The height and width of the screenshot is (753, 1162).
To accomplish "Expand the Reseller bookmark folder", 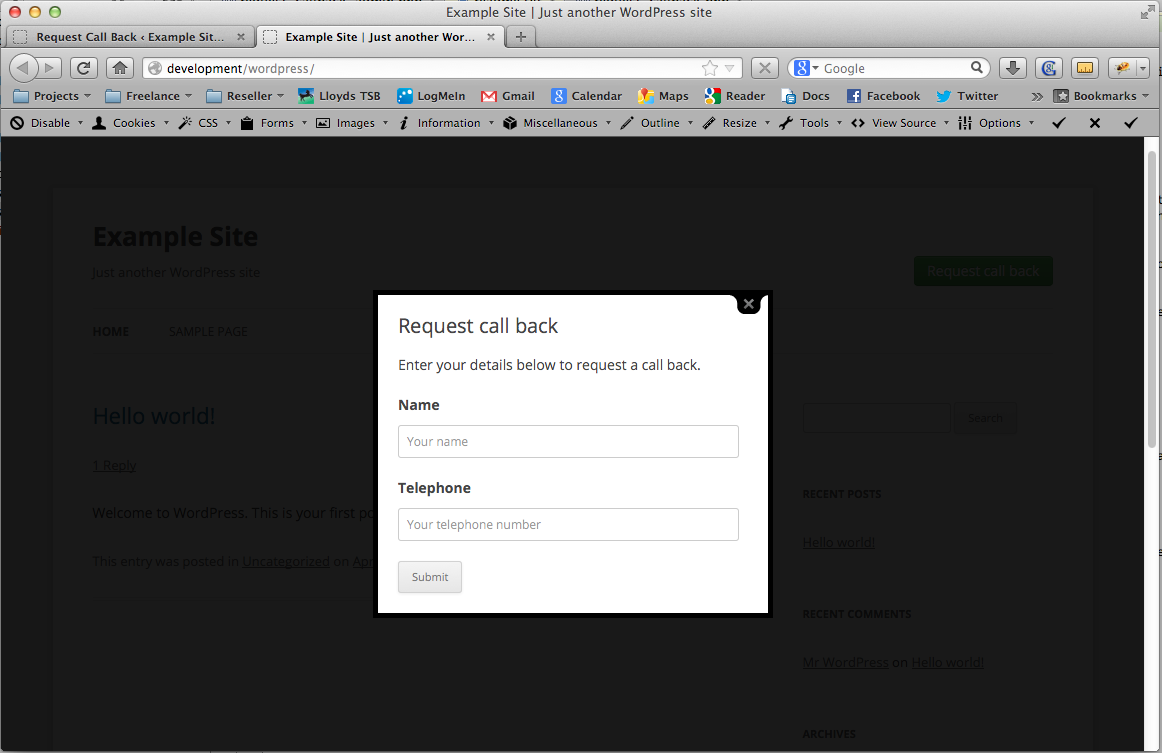I will [245, 96].
